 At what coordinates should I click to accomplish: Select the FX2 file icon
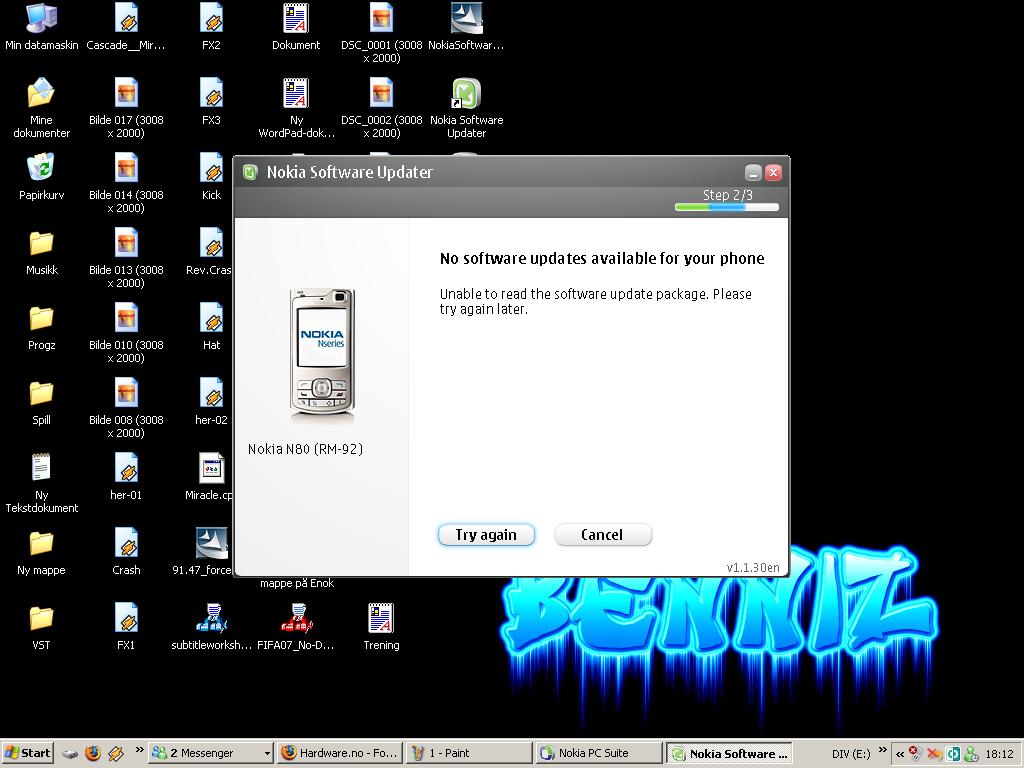[211, 27]
